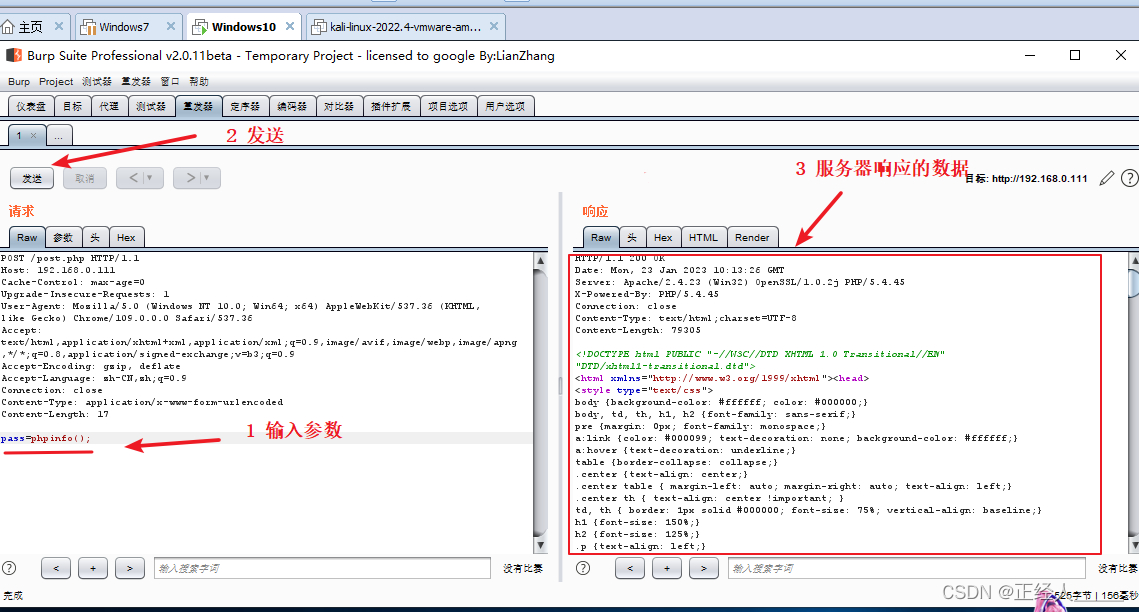
Task: Click the plus button in request search bar
Action: pos(93,568)
